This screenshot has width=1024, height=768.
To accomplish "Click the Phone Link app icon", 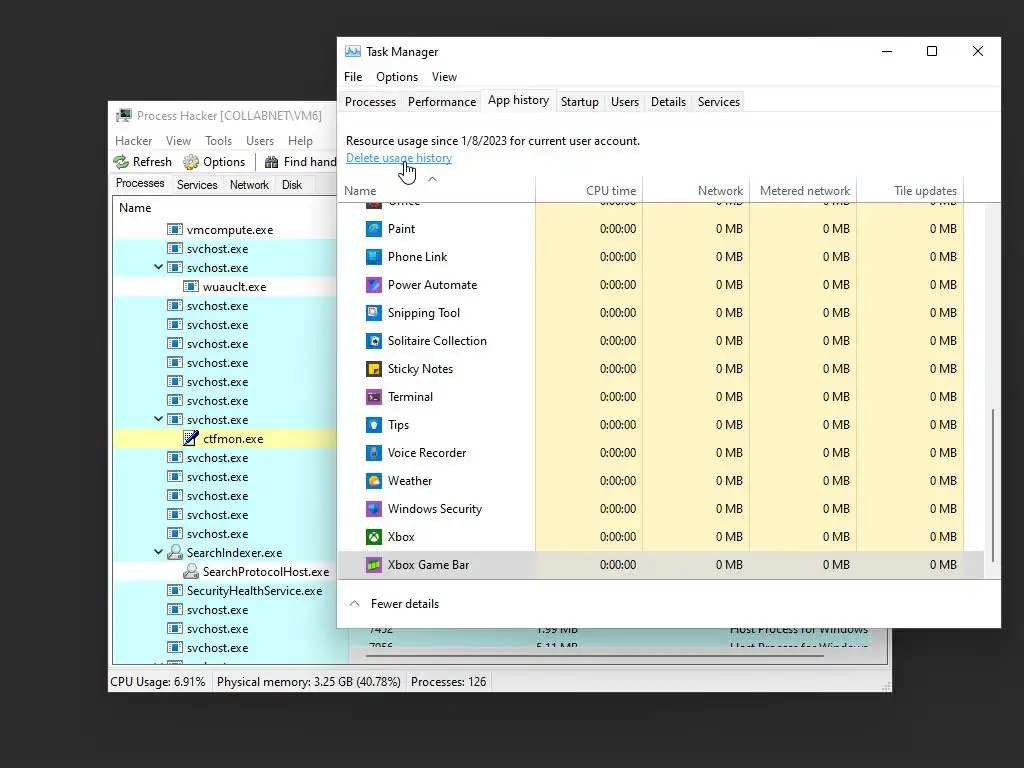I will click(x=374, y=257).
